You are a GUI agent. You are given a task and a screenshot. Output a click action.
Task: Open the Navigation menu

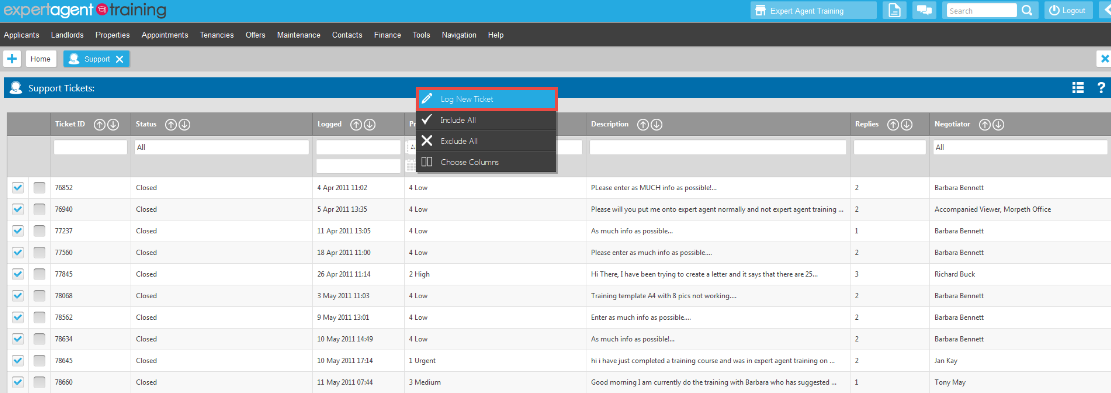459,35
